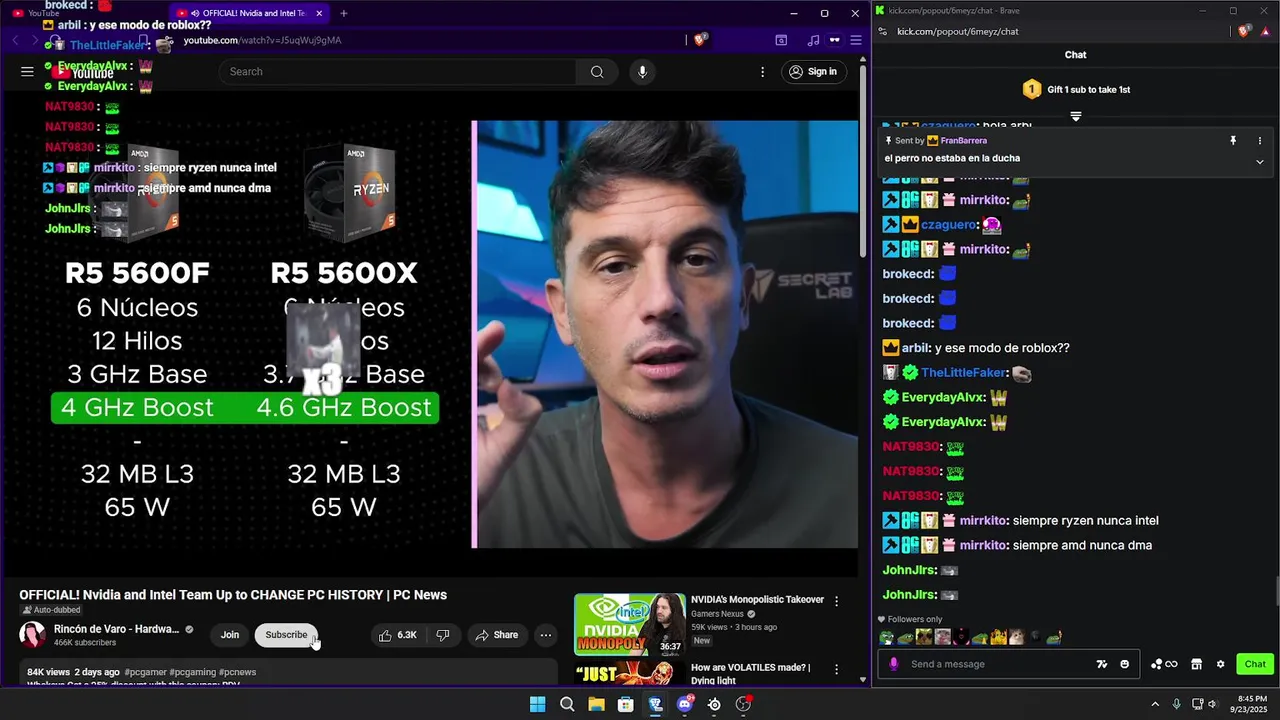This screenshot has height=720, width=1280.
Task: Click TheLittleFaker username in Kick chat
Action: [963, 373]
